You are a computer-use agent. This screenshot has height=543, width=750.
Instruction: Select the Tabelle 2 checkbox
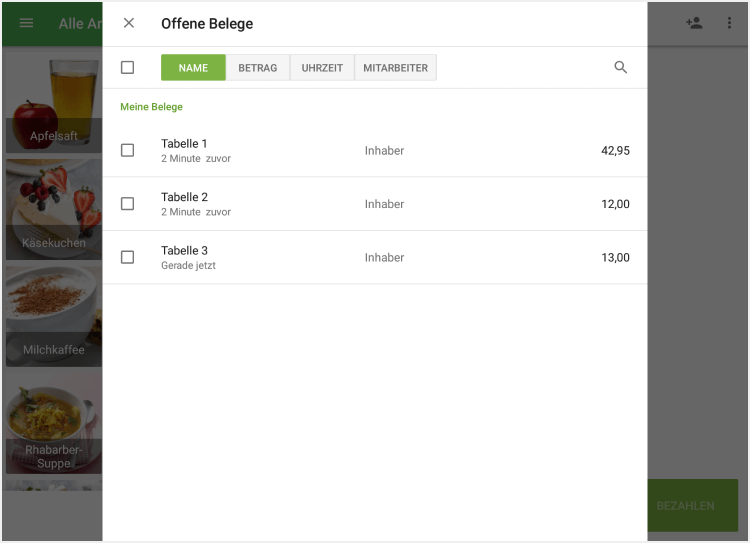tap(127, 204)
